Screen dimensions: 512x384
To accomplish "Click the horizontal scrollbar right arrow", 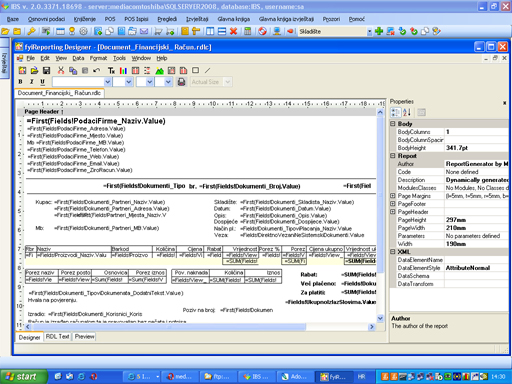I will click(x=372, y=327).
